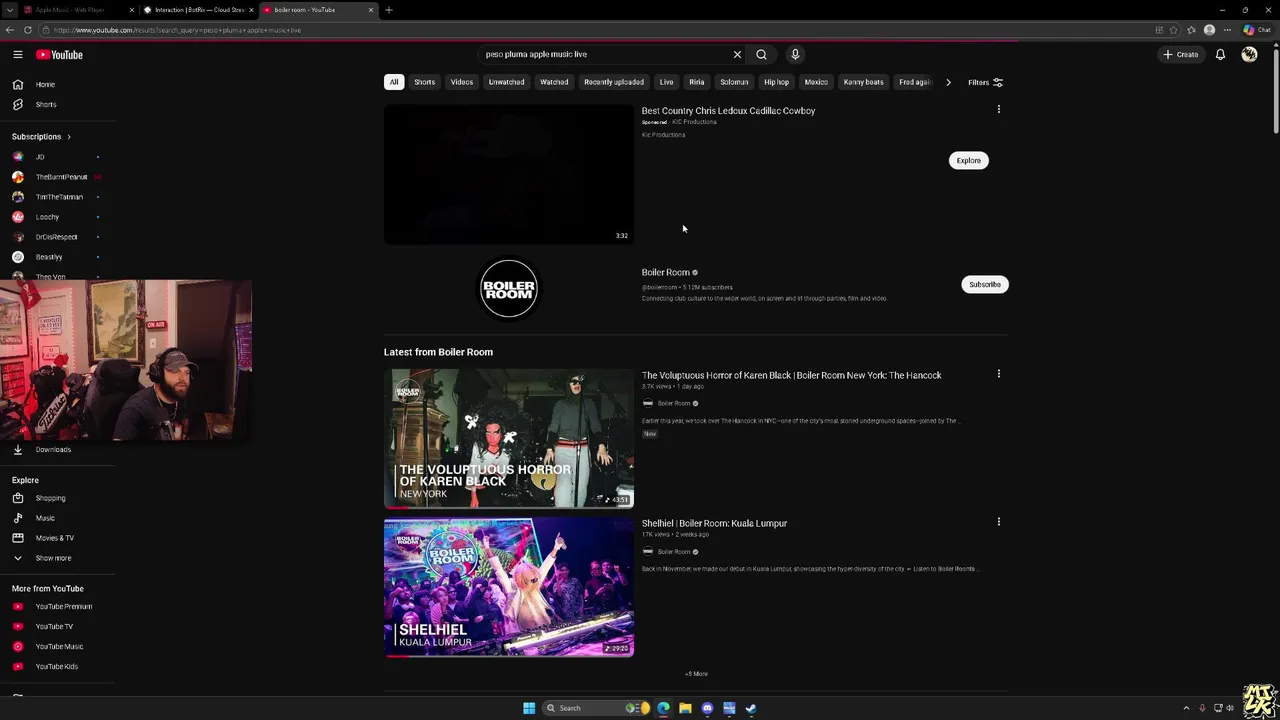Select the Shorts filter chip
Viewport: 1280px width, 720px height.
[425, 82]
